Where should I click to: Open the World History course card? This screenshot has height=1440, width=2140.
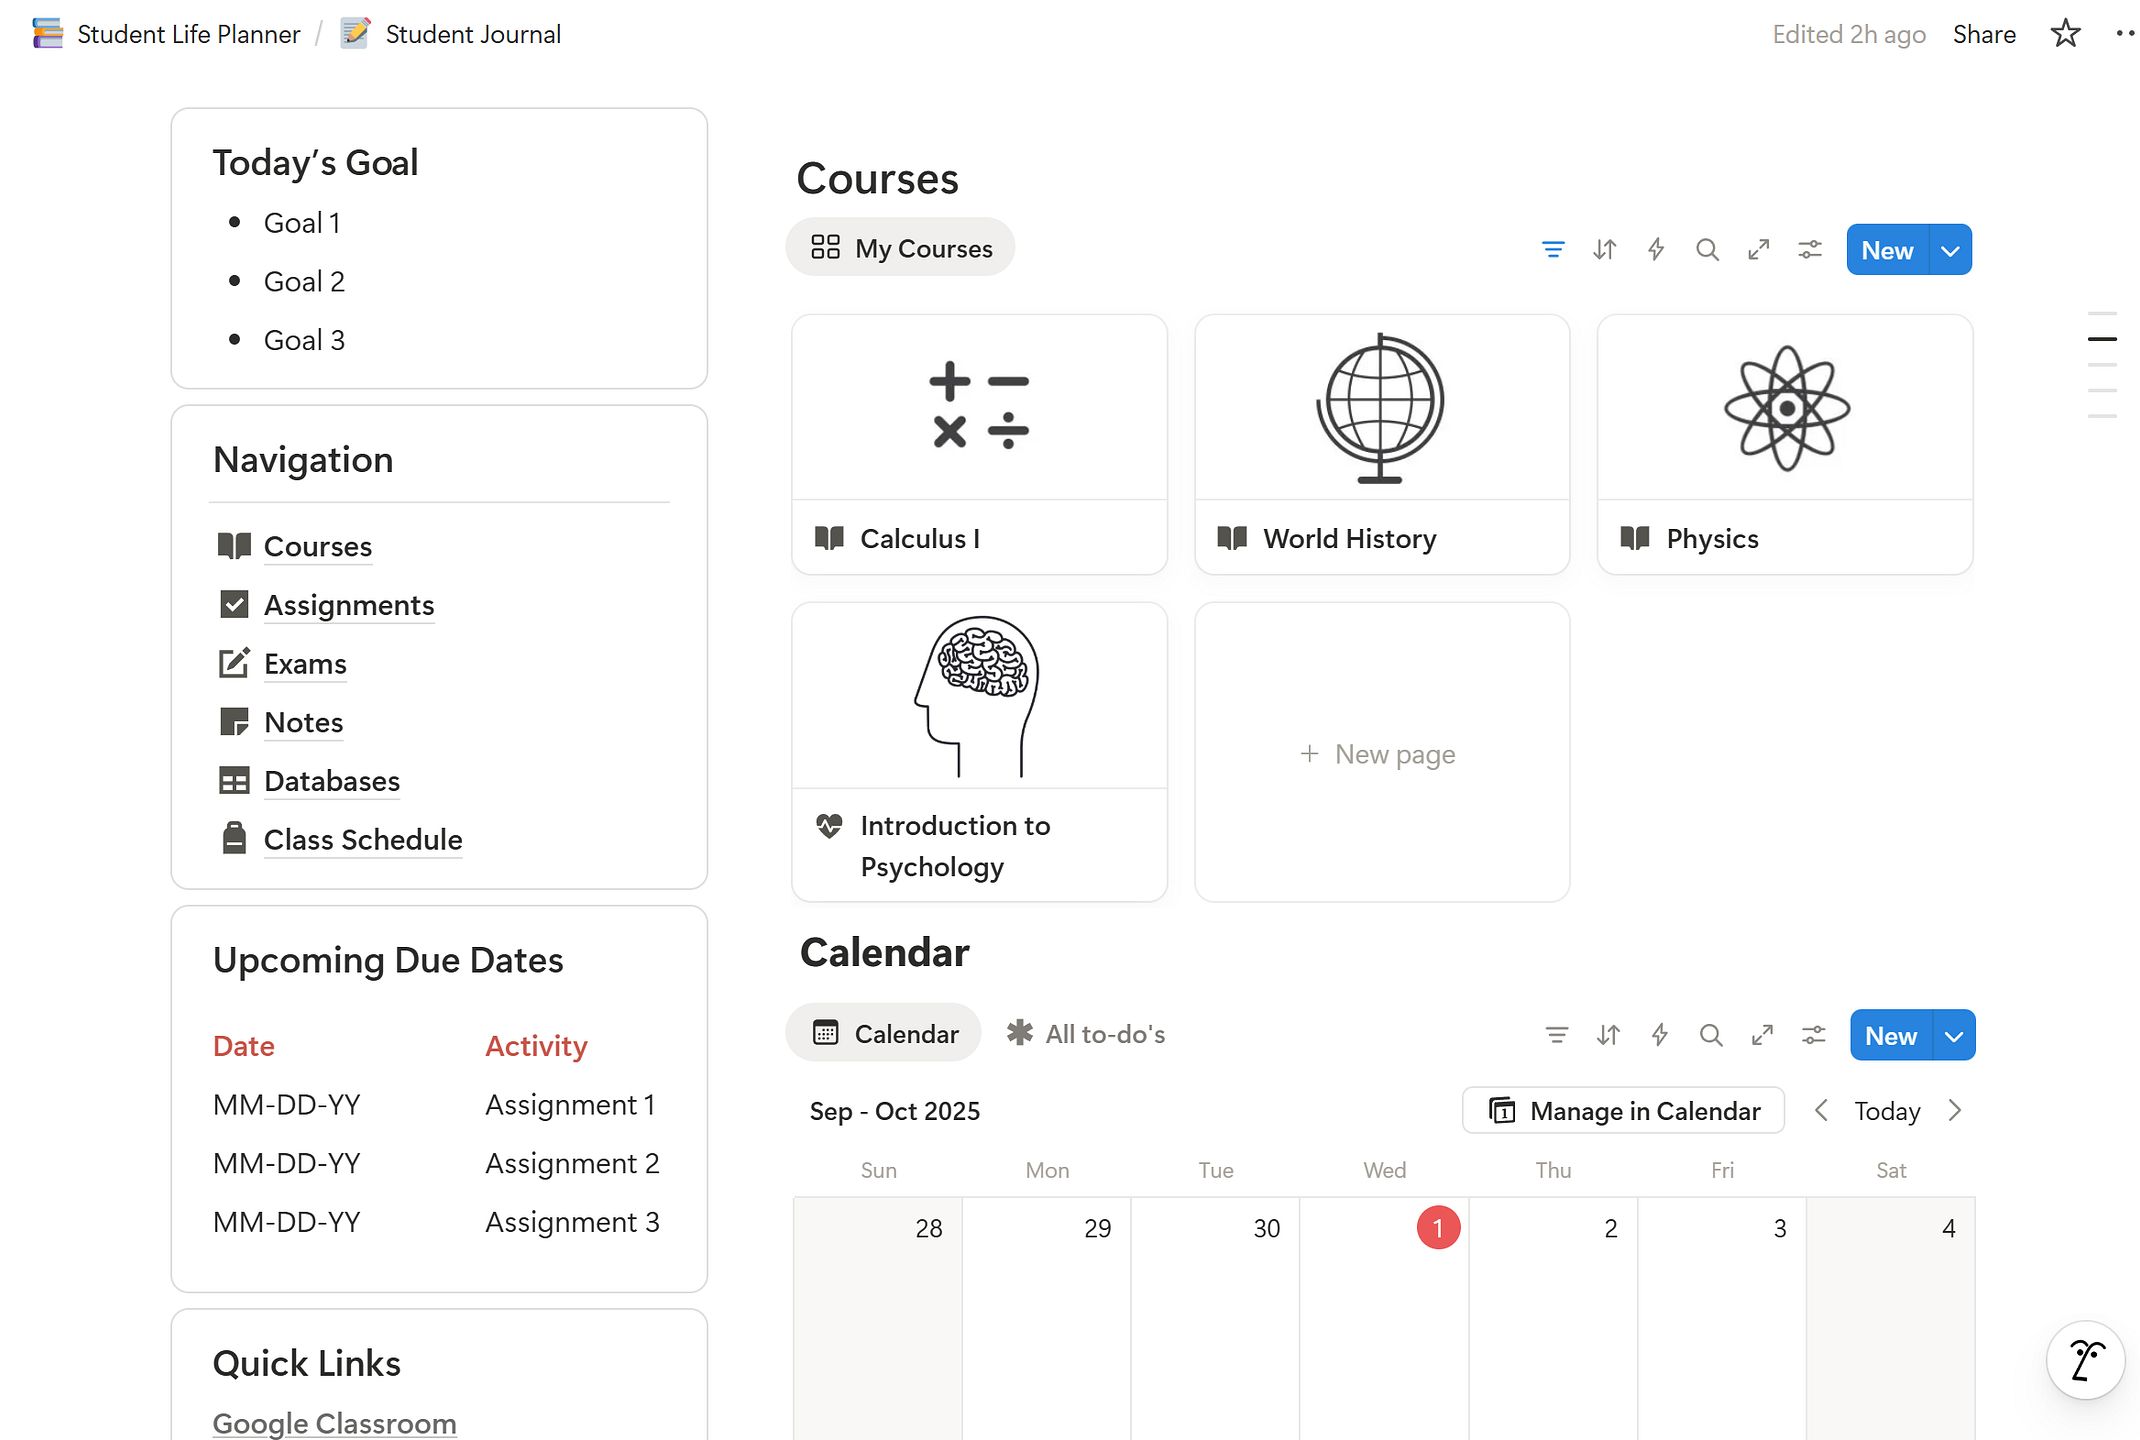(1382, 445)
